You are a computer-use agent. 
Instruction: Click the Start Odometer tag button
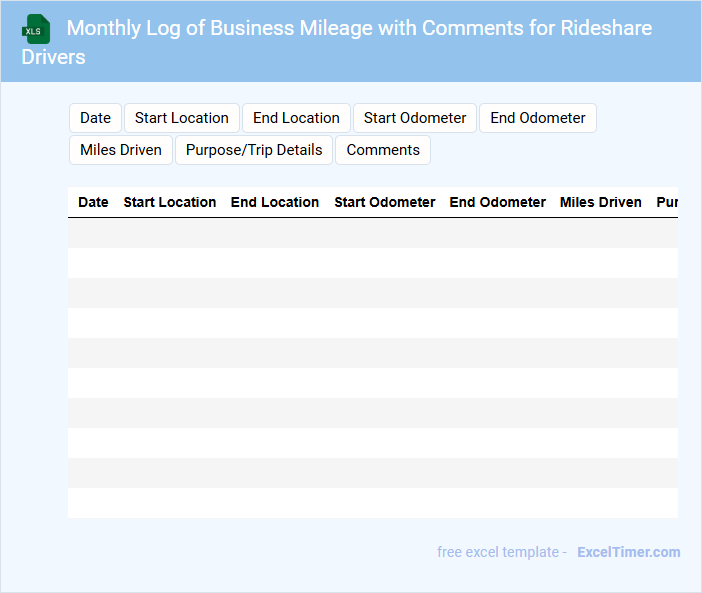point(415,118)
